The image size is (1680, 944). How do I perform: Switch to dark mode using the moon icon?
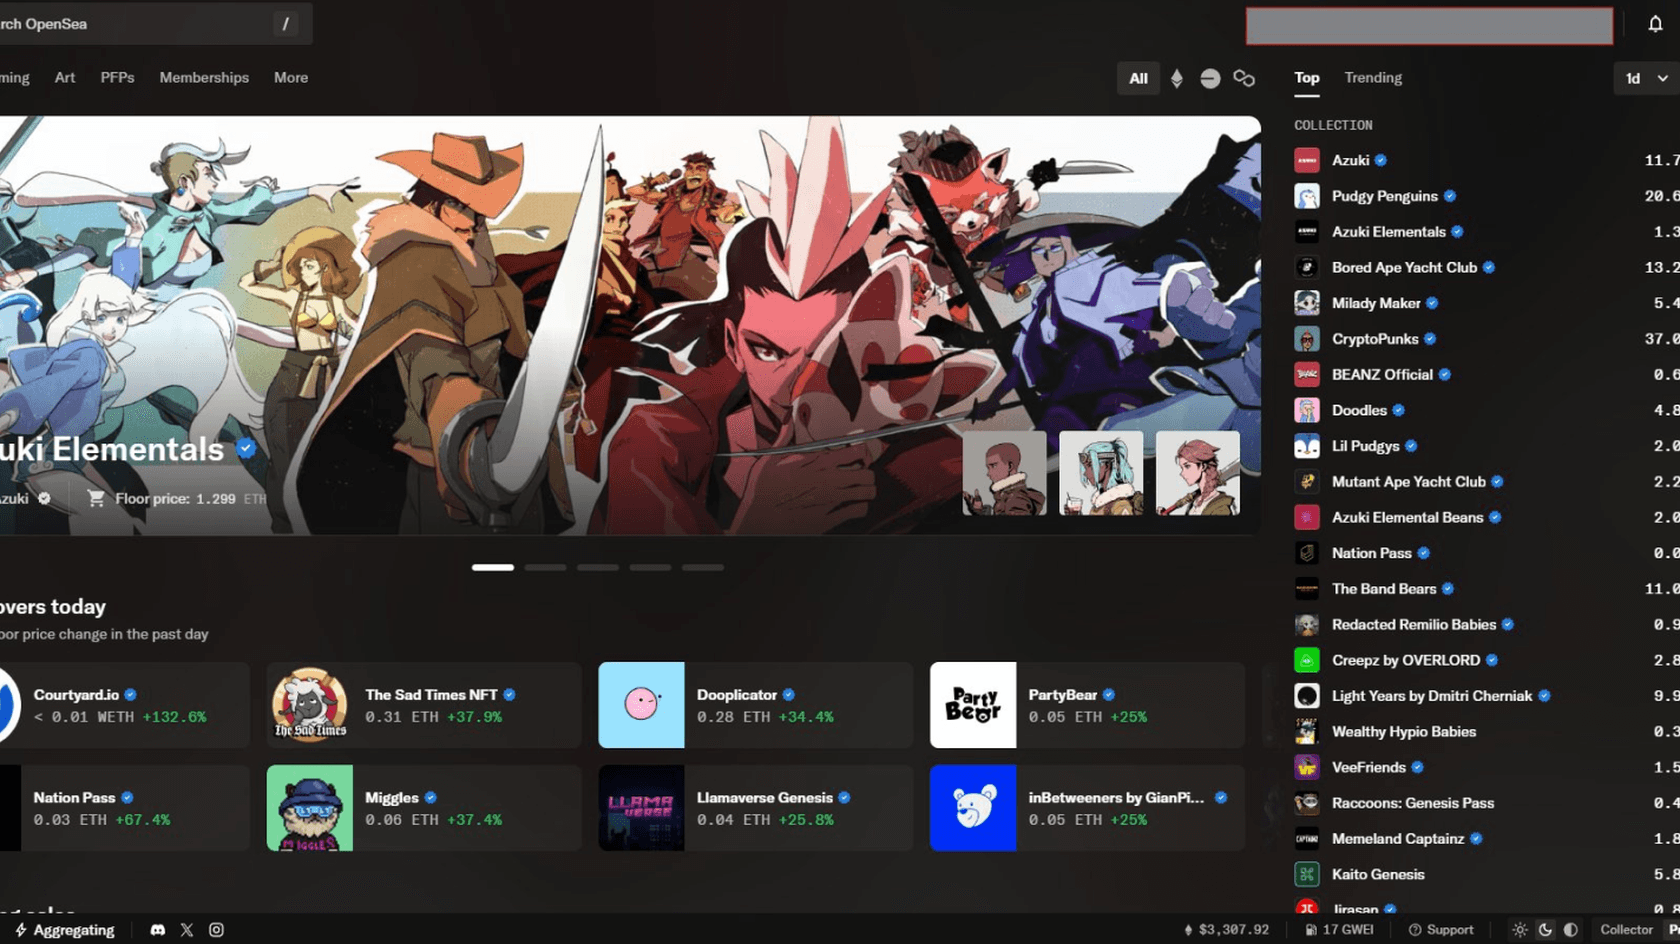[1546, 929]
